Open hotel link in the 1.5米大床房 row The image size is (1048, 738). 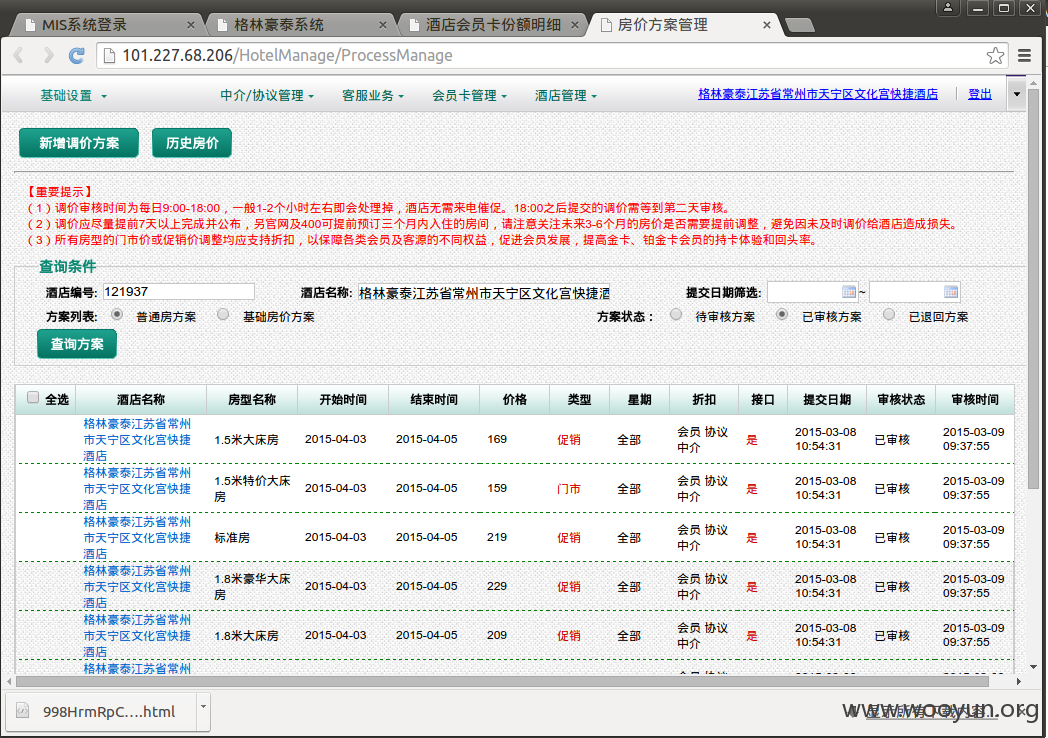click(137, 440)
